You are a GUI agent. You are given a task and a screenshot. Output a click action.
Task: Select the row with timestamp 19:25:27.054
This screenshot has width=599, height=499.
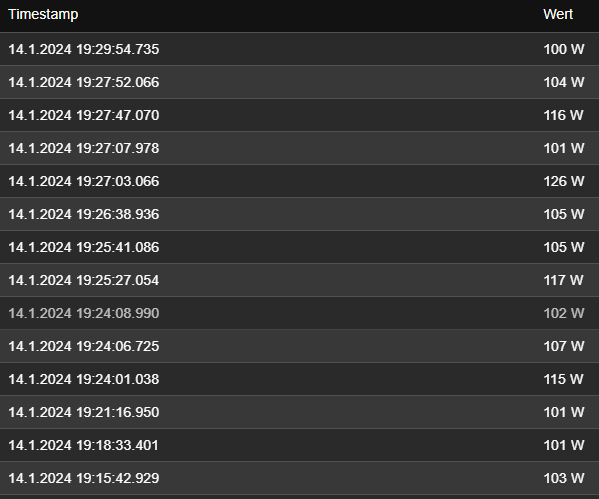300,280
